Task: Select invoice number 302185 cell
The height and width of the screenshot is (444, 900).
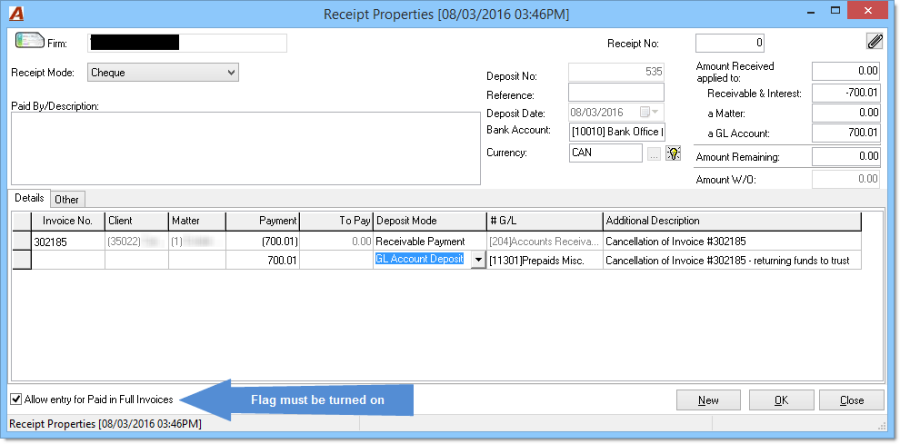Action: (x=68, y=242)
